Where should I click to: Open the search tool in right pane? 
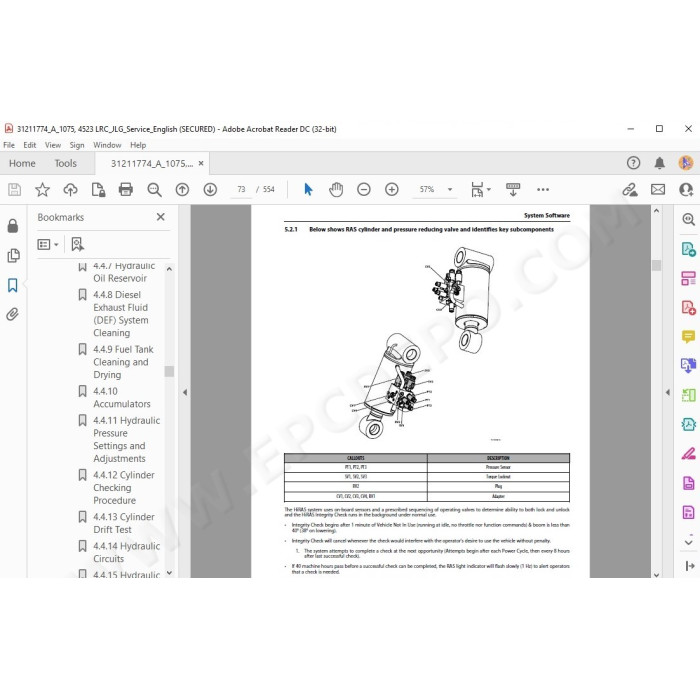pos(688,219)
